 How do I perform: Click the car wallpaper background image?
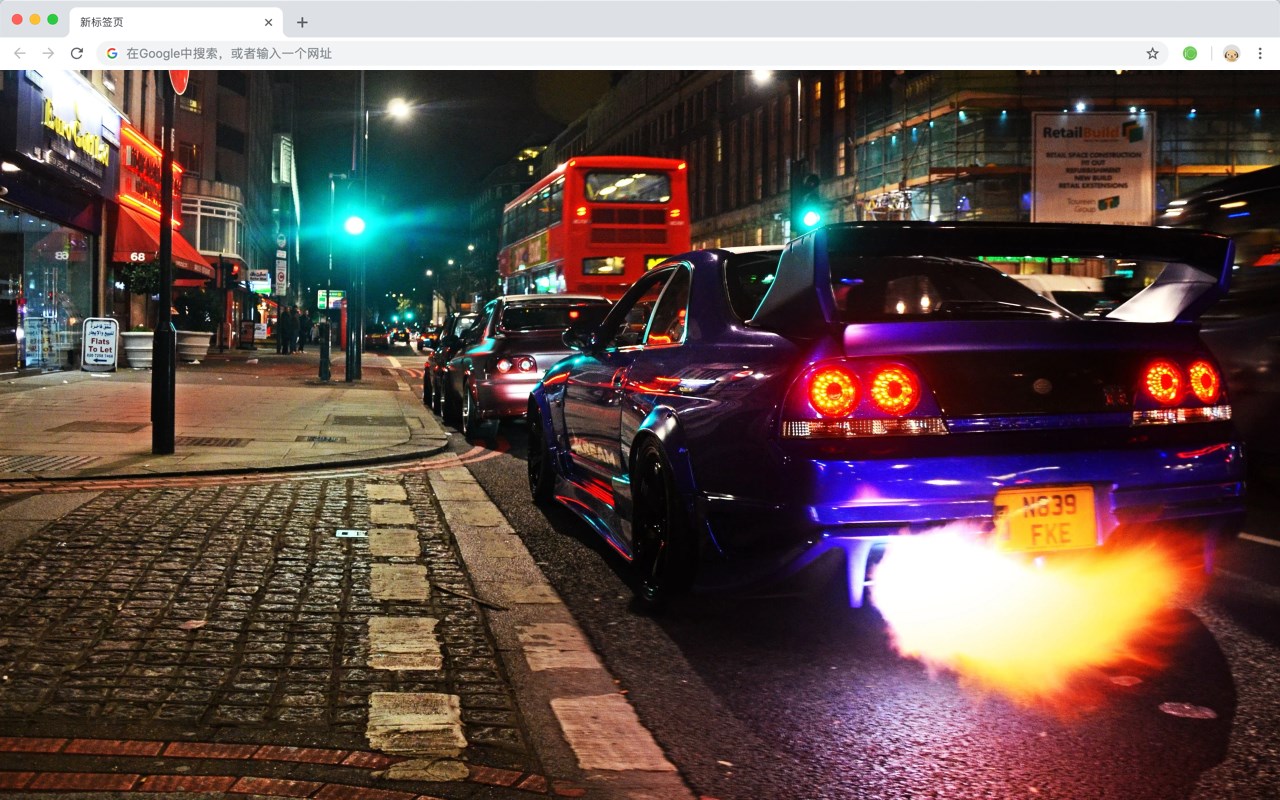click(640, 435)
